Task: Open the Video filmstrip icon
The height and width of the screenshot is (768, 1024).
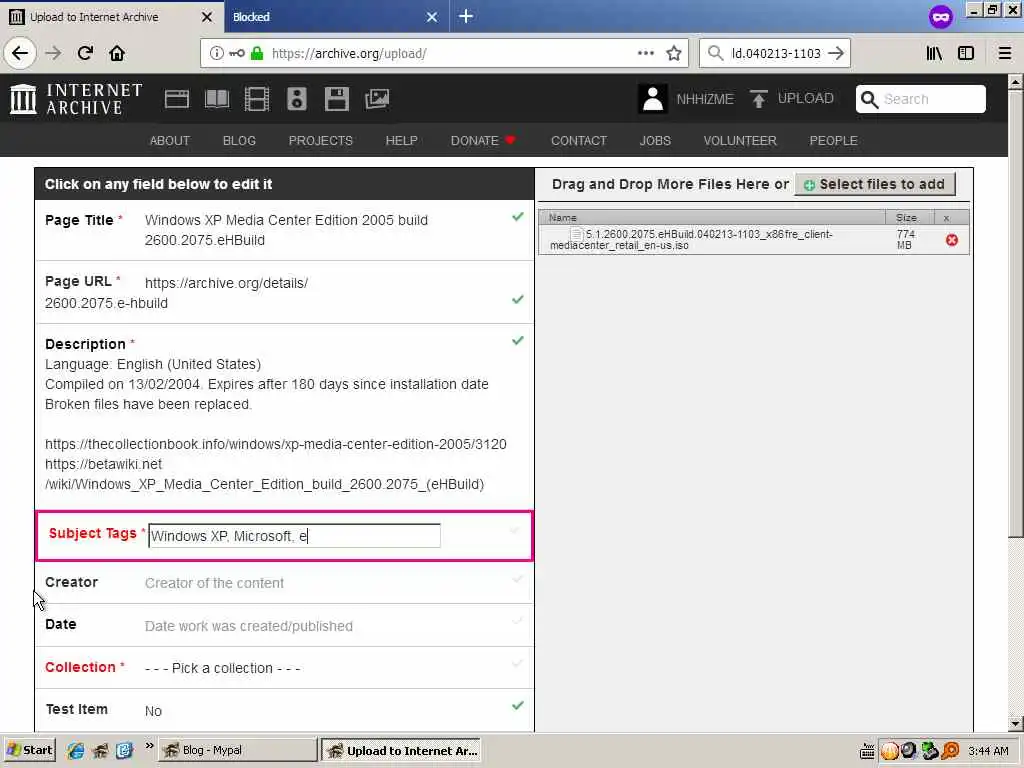Action: point(257,99)
